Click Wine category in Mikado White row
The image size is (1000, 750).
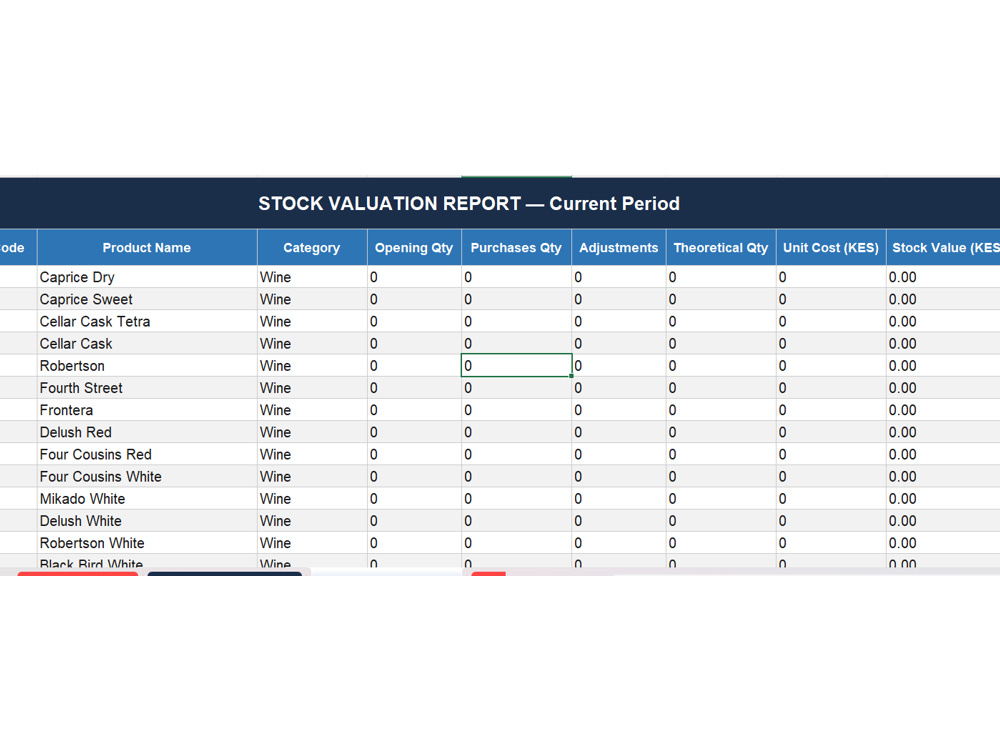(312, 499)
